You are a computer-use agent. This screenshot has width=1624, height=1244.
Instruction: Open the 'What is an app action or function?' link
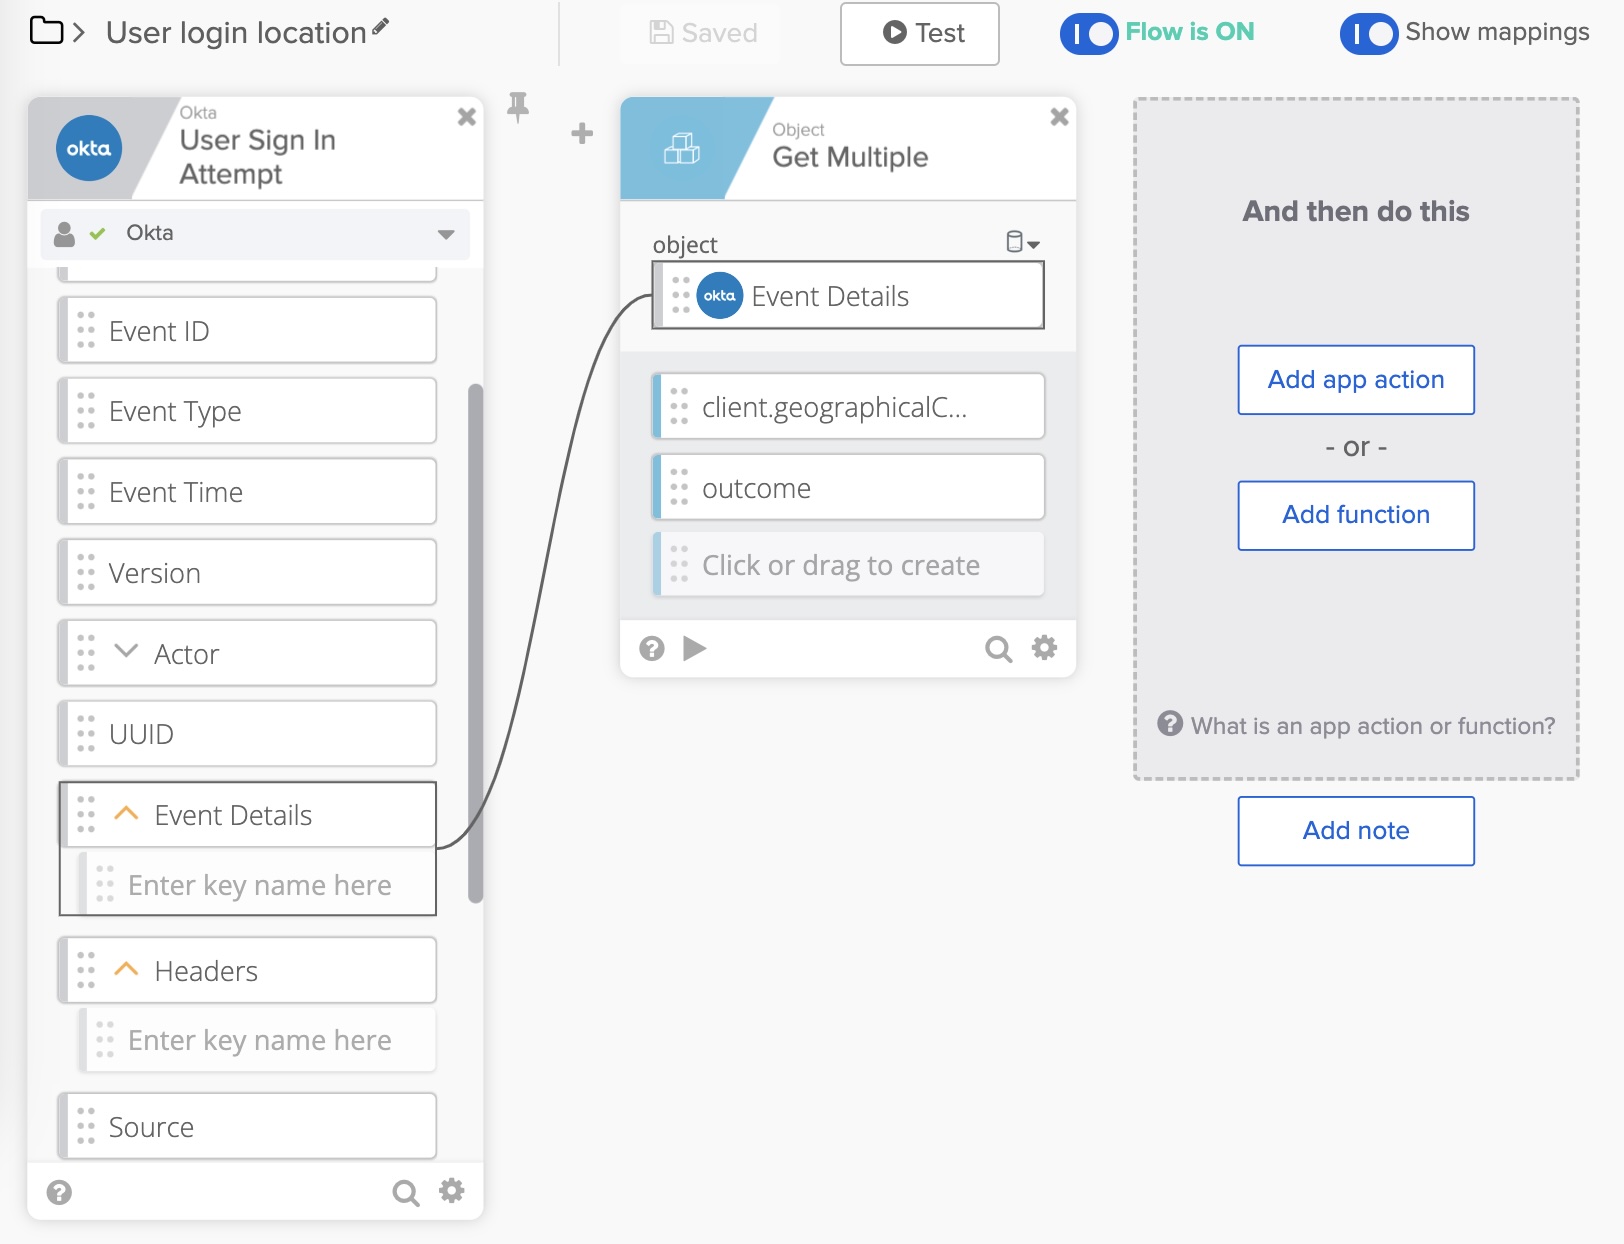[x=1372, y=726]
